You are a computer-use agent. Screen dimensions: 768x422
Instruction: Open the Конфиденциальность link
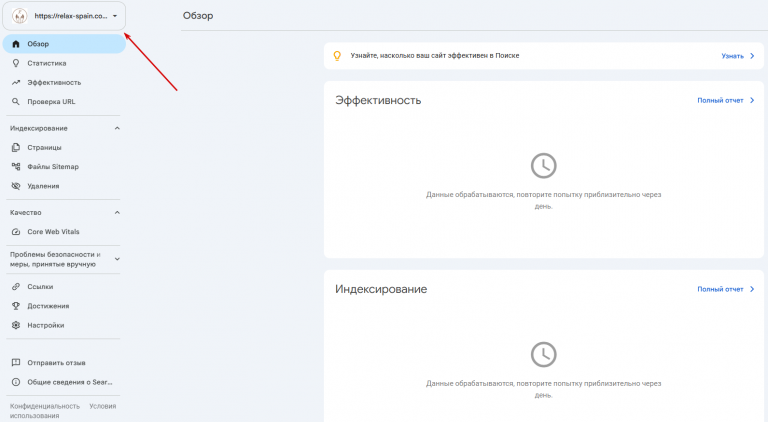(x=45, y=406)
